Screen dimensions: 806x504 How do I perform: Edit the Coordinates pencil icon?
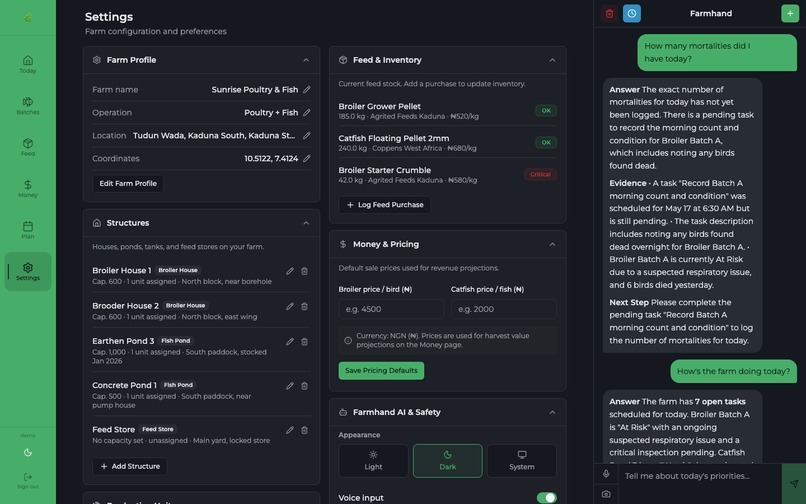click(x=306, y=158)
